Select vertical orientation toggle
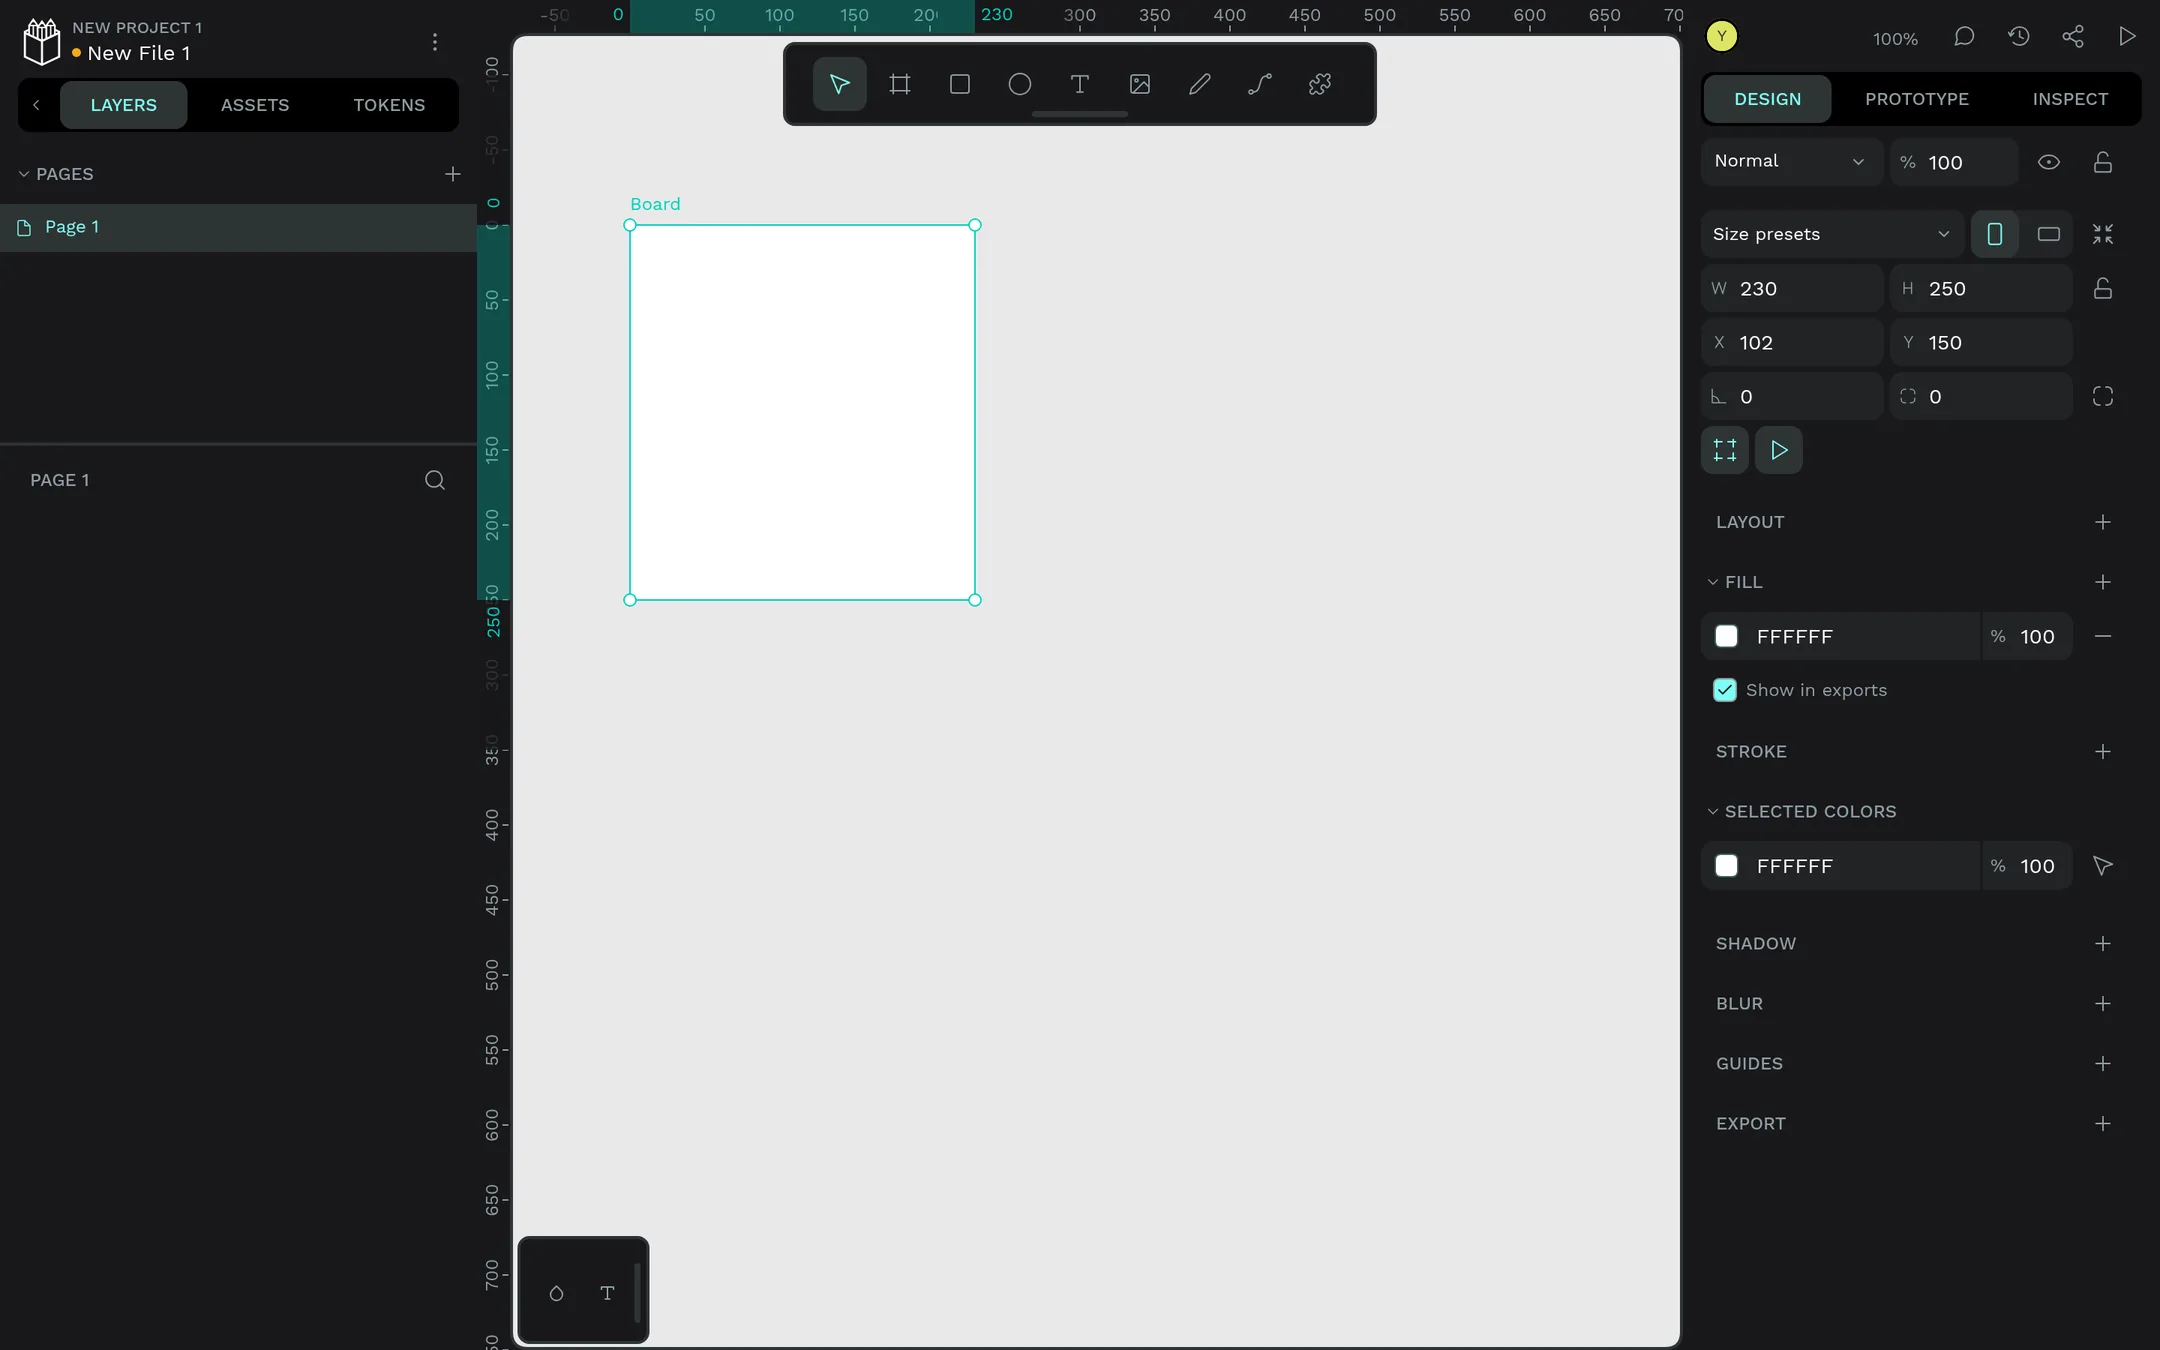The width and height of the screenshot is (2160, 1350). pyautogui.click(x=1994, y=234)
